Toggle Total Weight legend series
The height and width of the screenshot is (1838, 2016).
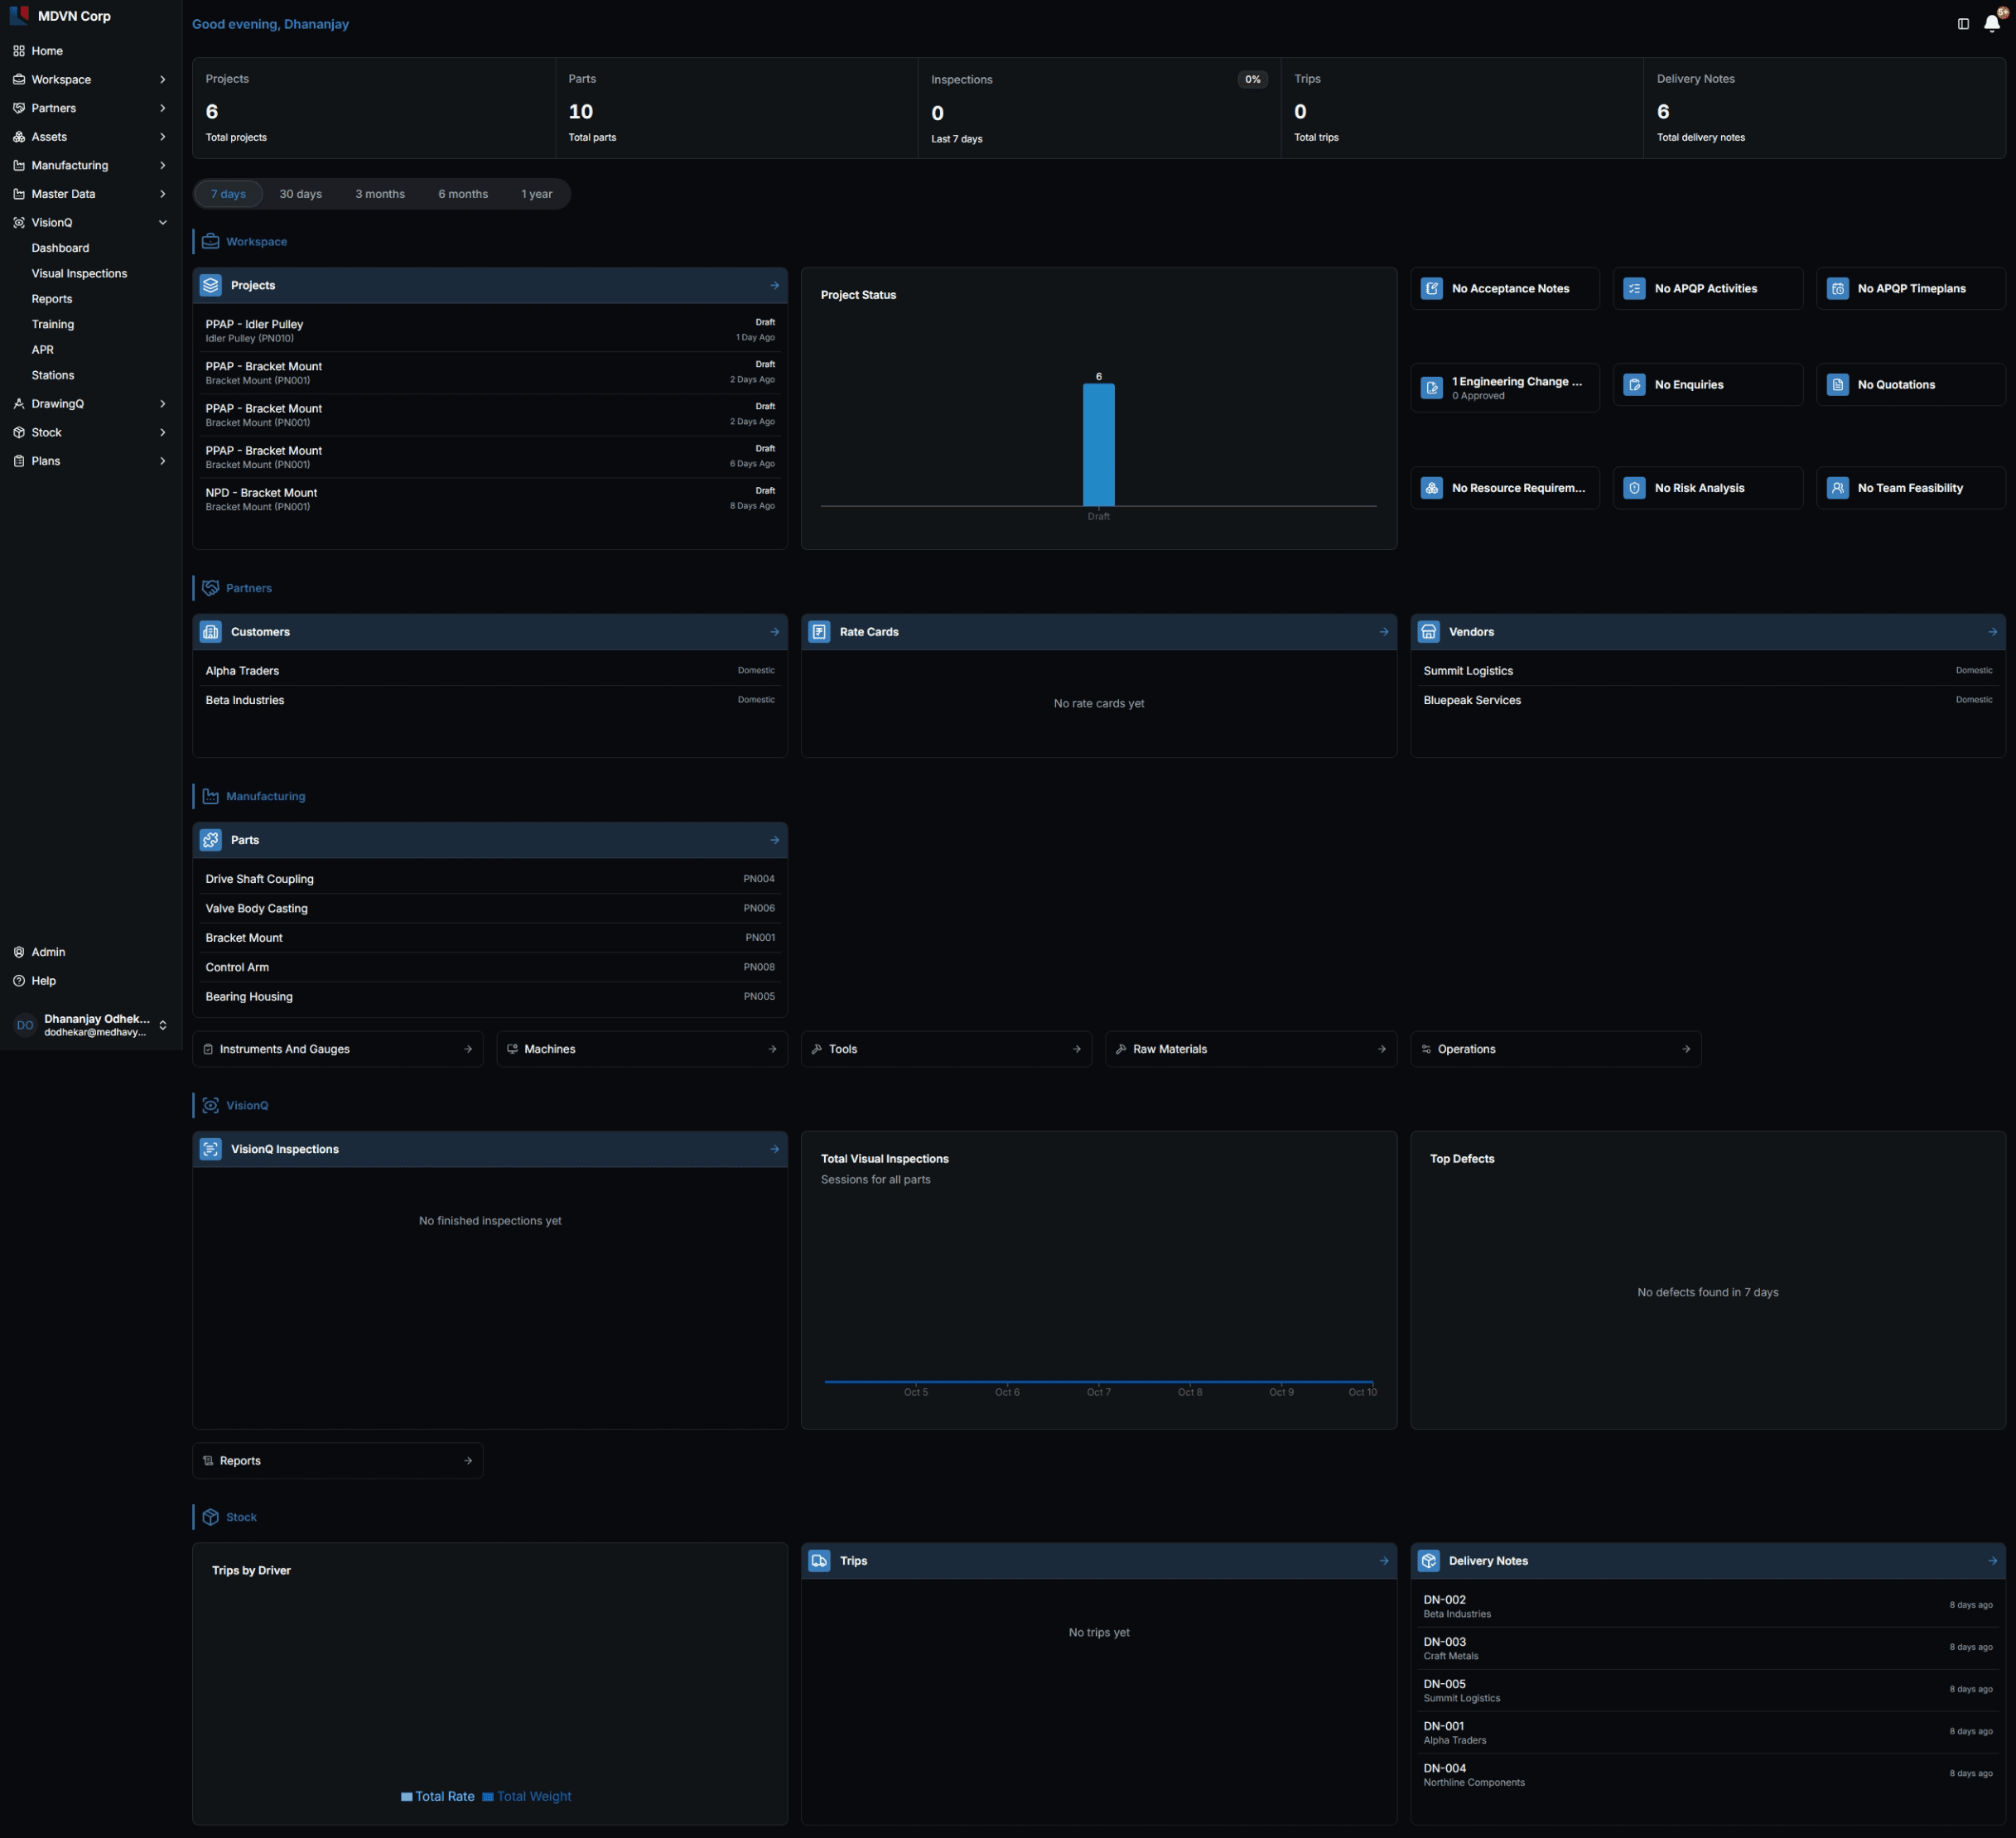(x=527, y=1796)
